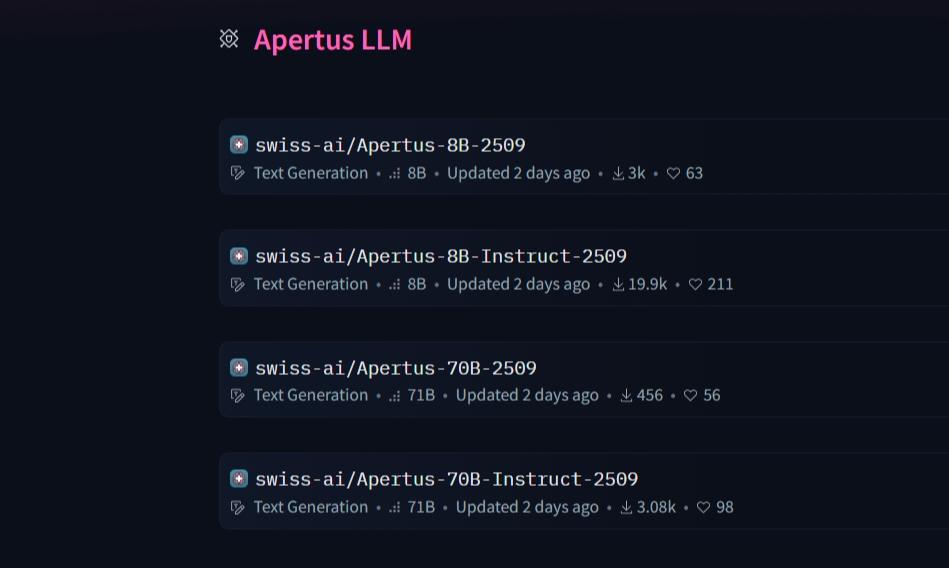This screenshot has width=949, height=568.
Task: Click the swiss-ai avatar for Apertus-70B-2509
Action: (x=238, y=368)
